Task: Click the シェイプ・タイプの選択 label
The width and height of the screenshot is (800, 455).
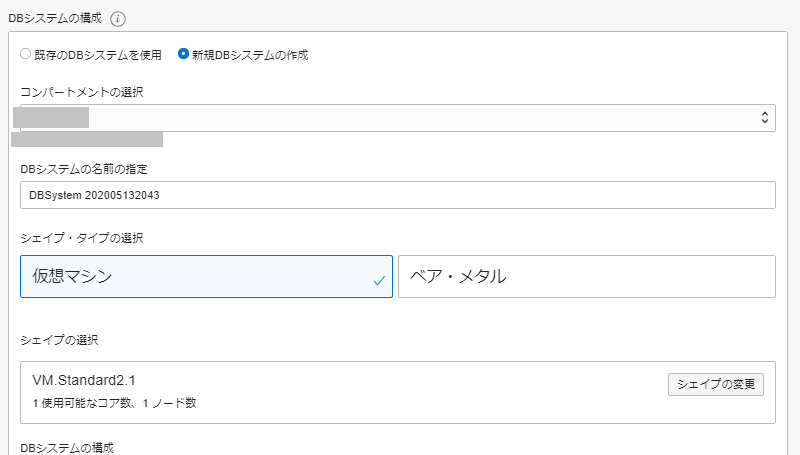Action: 82,238
